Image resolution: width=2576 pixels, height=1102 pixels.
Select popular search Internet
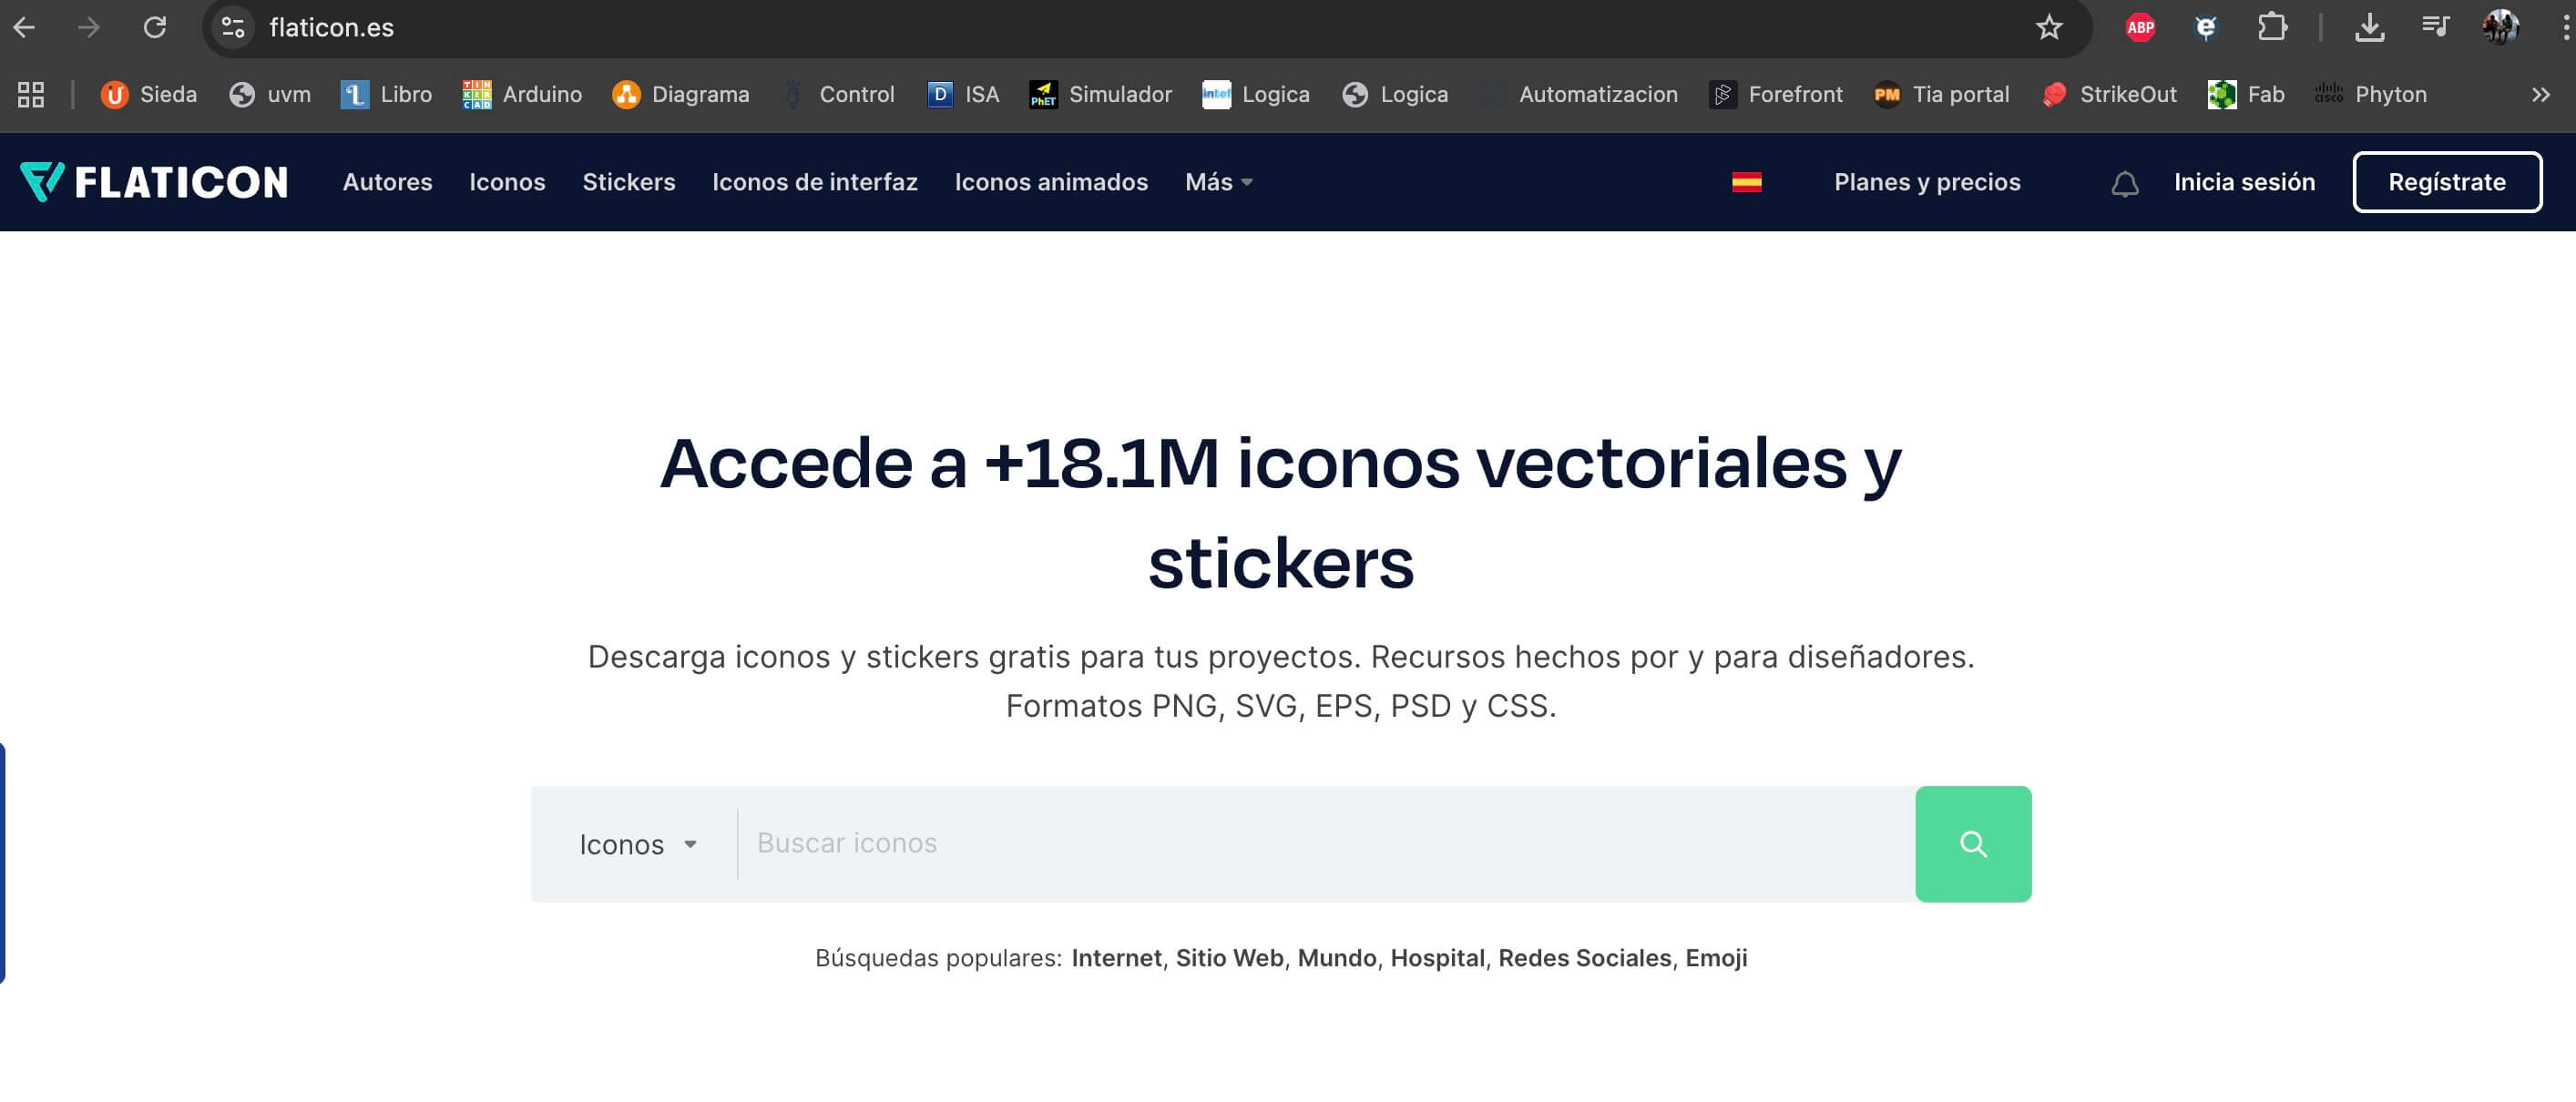tap(1116, 958)
